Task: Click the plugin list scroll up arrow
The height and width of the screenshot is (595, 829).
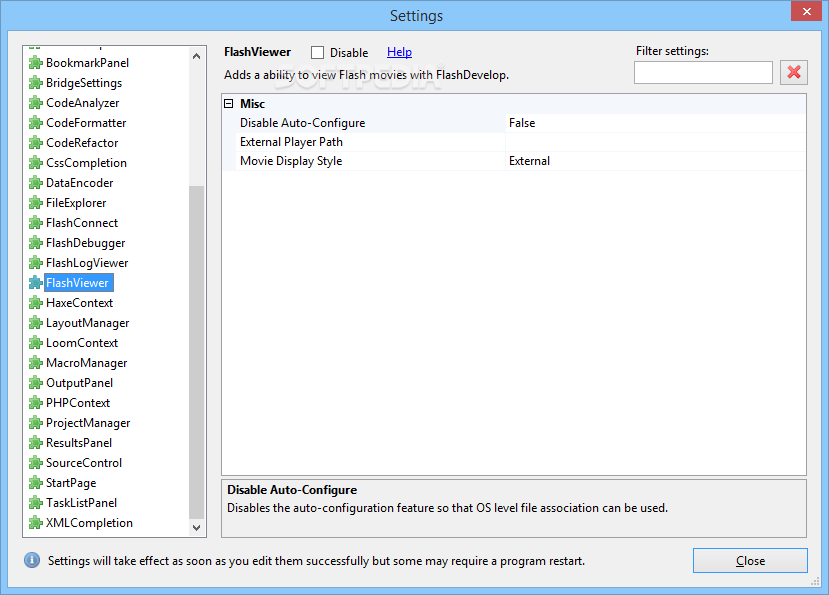Action: pyautogui.click(x=197, y=56)
